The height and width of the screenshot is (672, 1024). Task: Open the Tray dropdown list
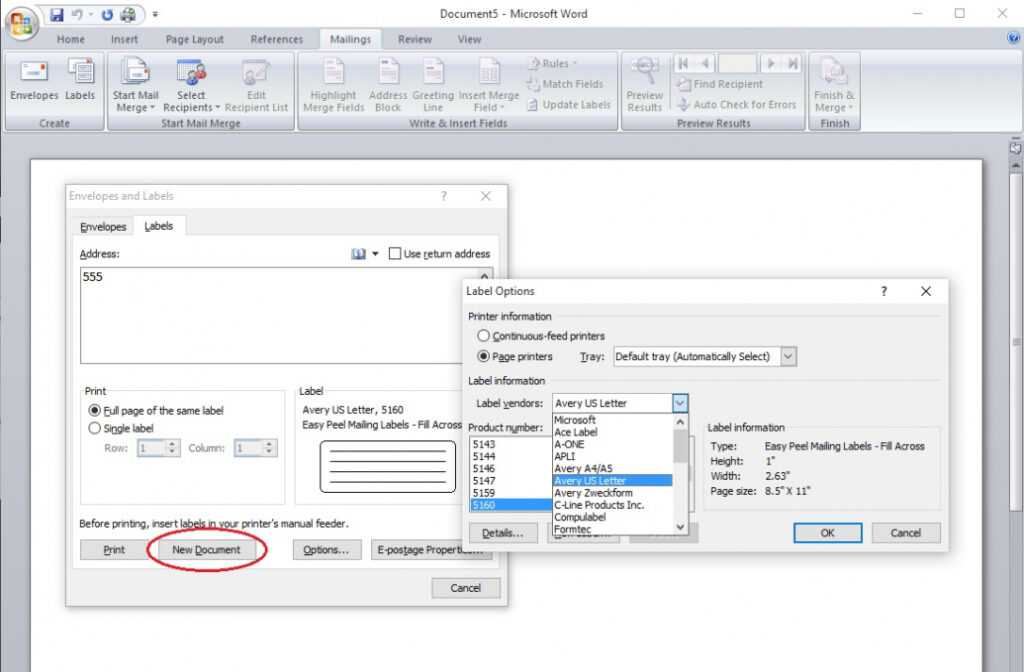pos(788,356)
